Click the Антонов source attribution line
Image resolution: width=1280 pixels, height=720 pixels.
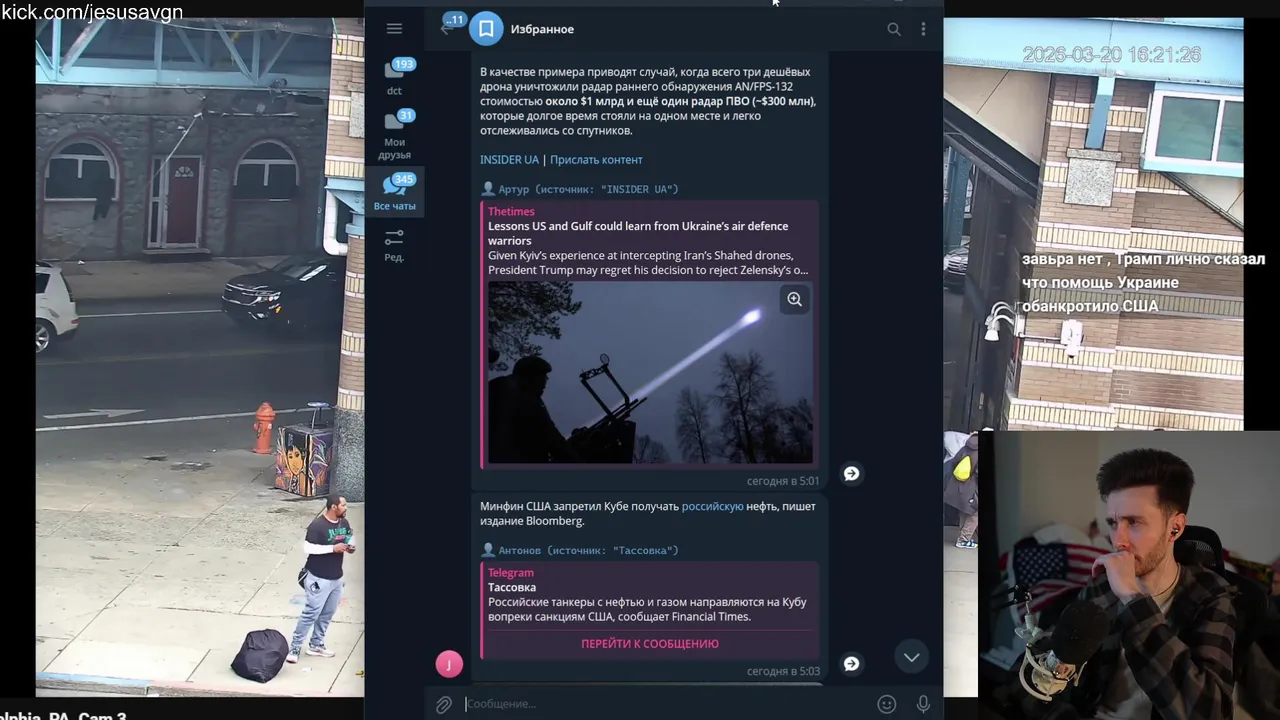tap(580, 550)
